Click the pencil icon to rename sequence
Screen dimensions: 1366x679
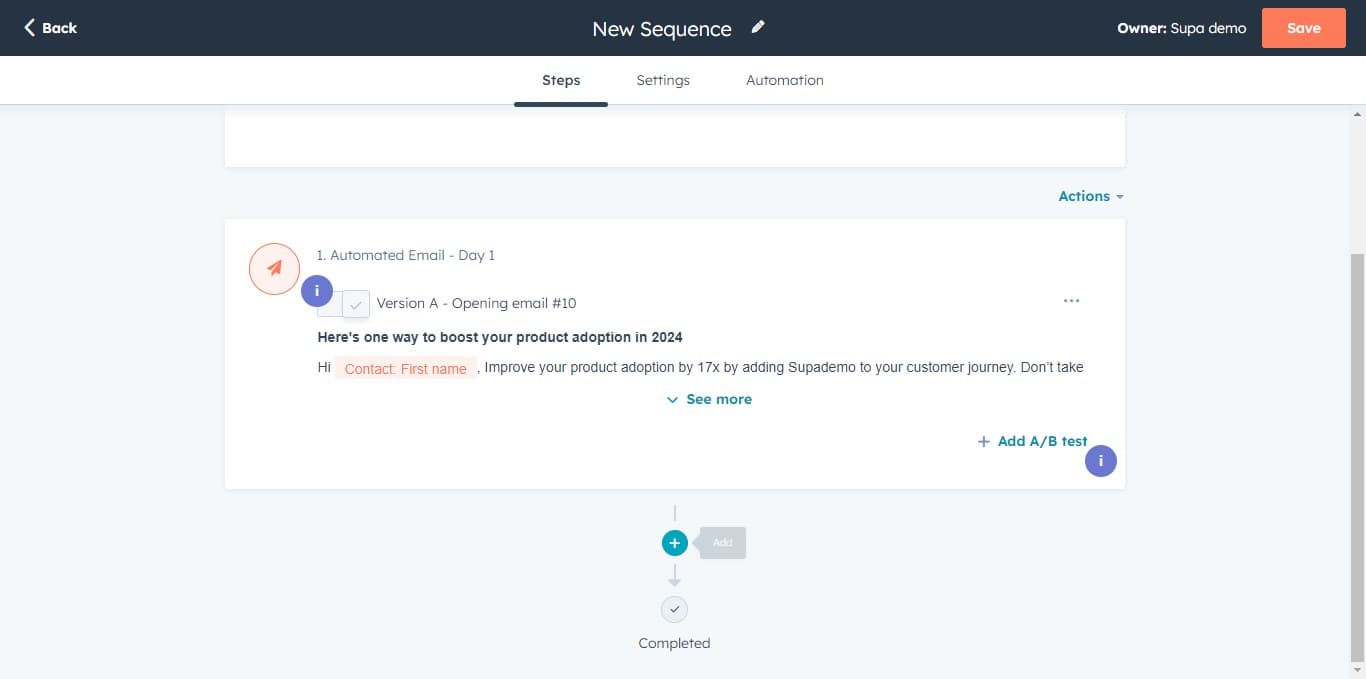[758, 28]
